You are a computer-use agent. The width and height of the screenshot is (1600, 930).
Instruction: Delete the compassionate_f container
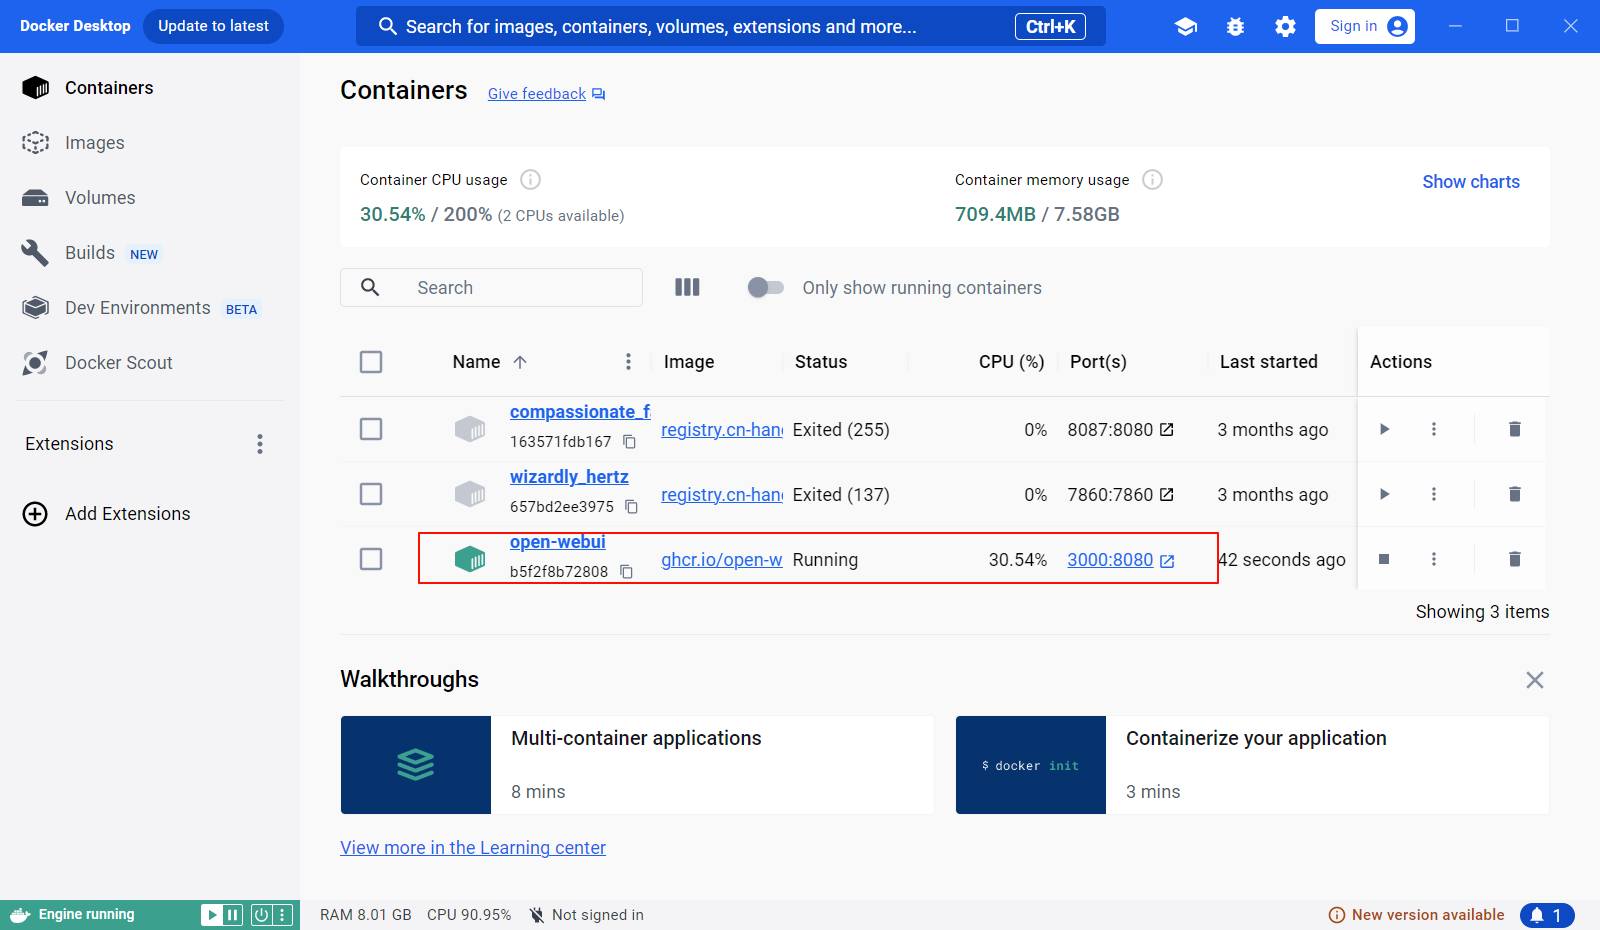pyautogui.click(x=1515, y=429)
